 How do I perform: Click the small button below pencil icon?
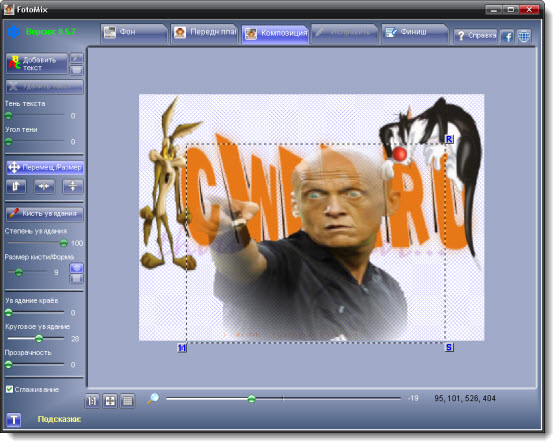76,70
